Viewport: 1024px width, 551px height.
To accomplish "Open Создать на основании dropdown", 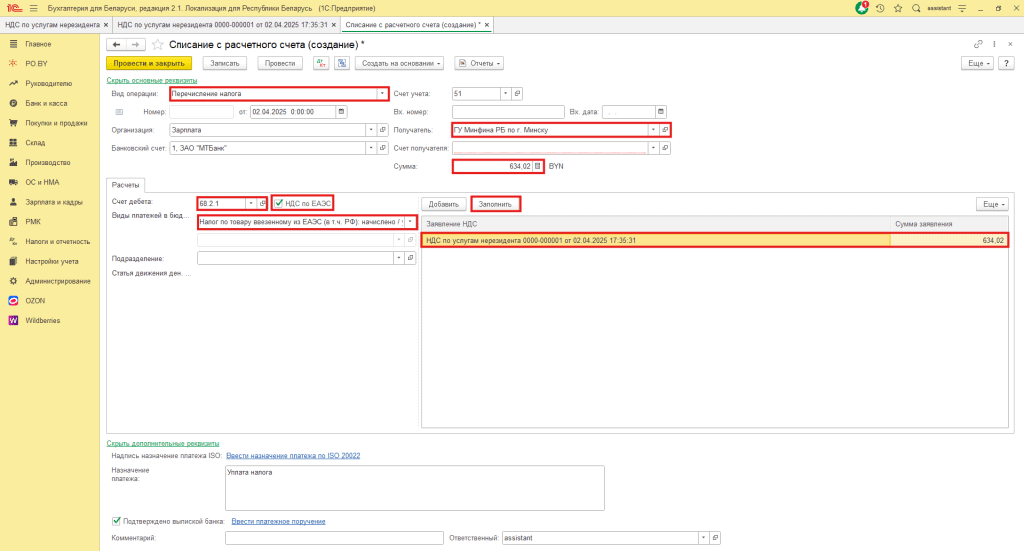I will click(x=401, y=63).
